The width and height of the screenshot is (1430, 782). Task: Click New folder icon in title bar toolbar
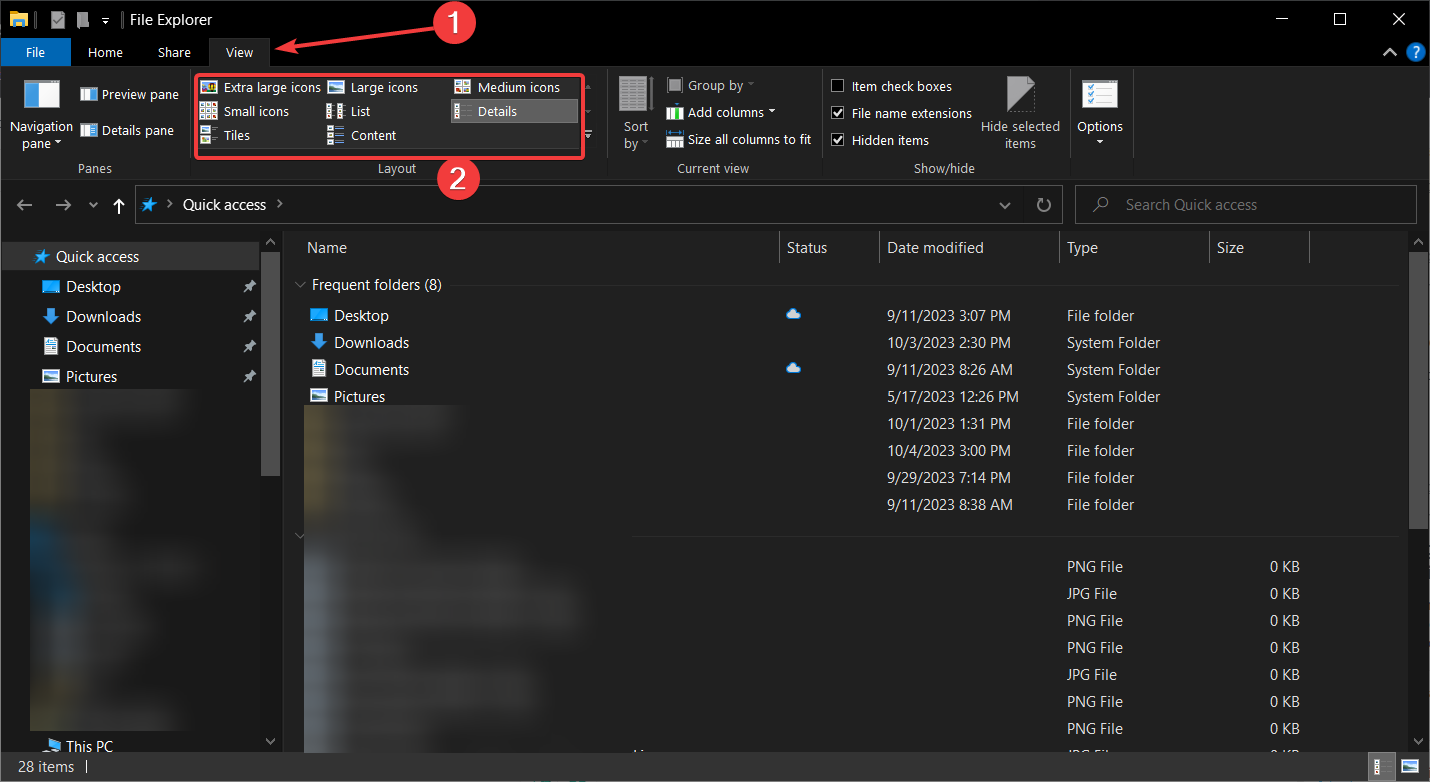coord(82,20)
